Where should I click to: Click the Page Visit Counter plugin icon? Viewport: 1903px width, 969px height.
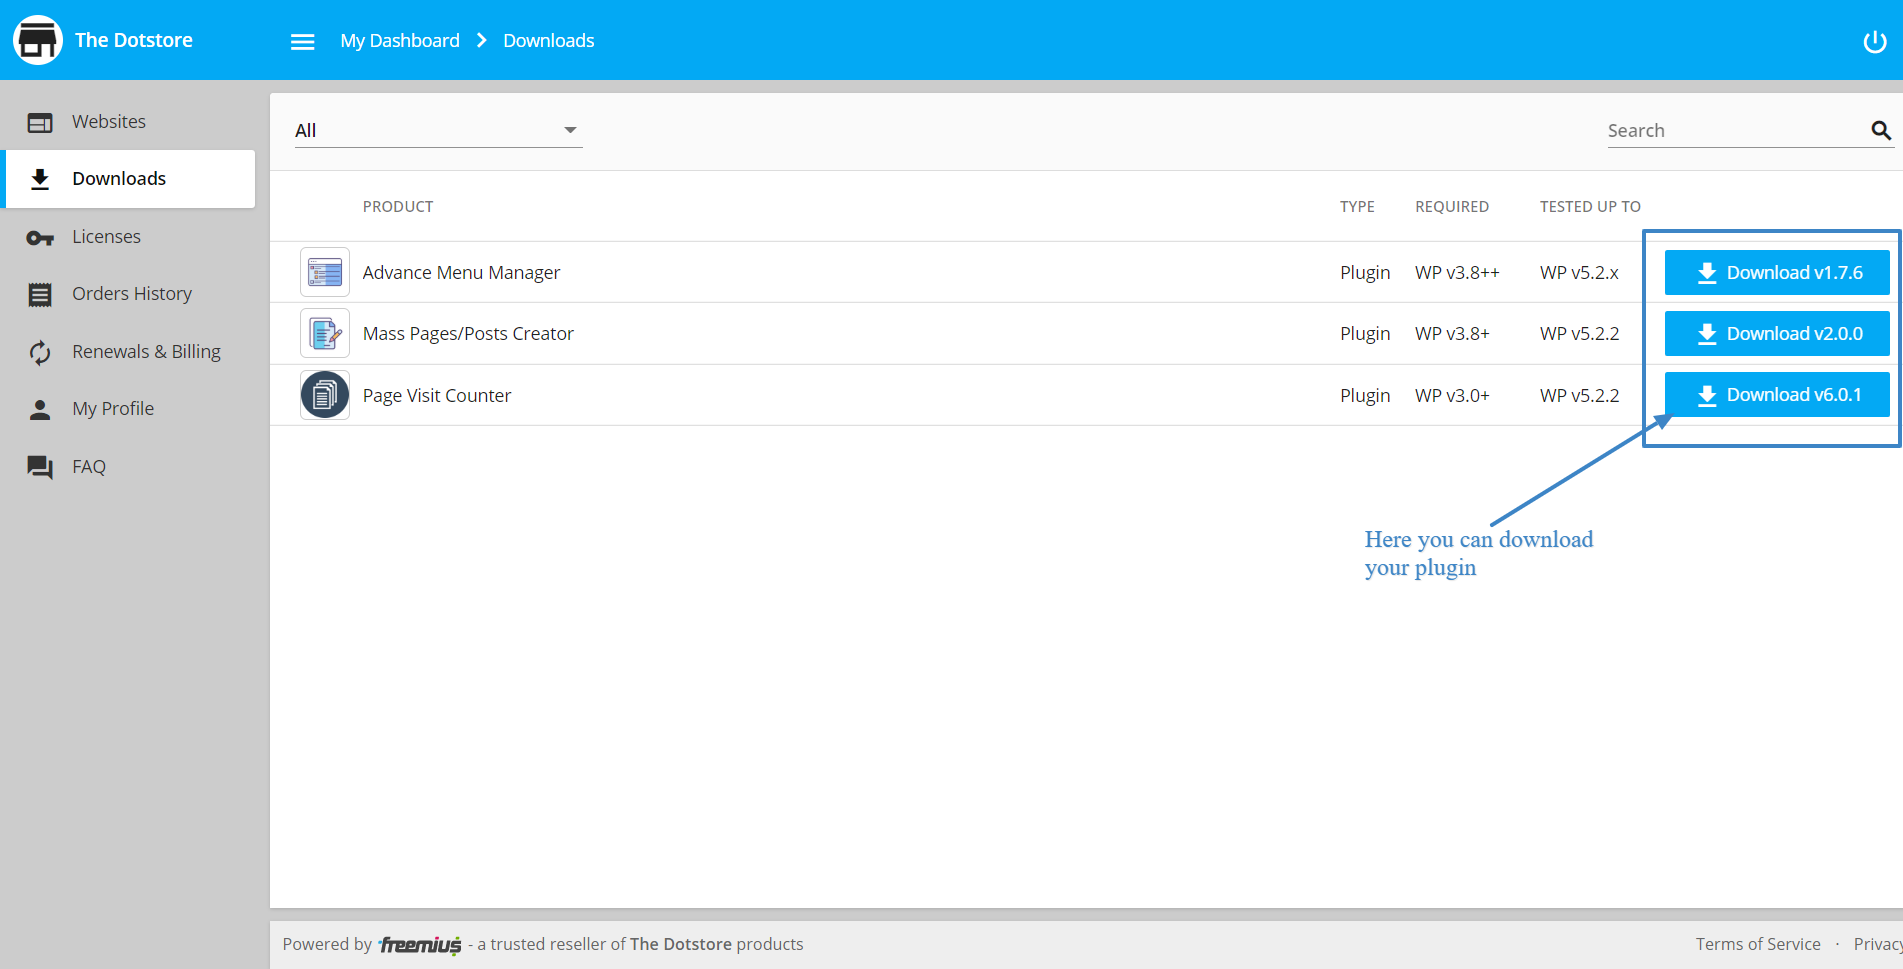[325, 395]
